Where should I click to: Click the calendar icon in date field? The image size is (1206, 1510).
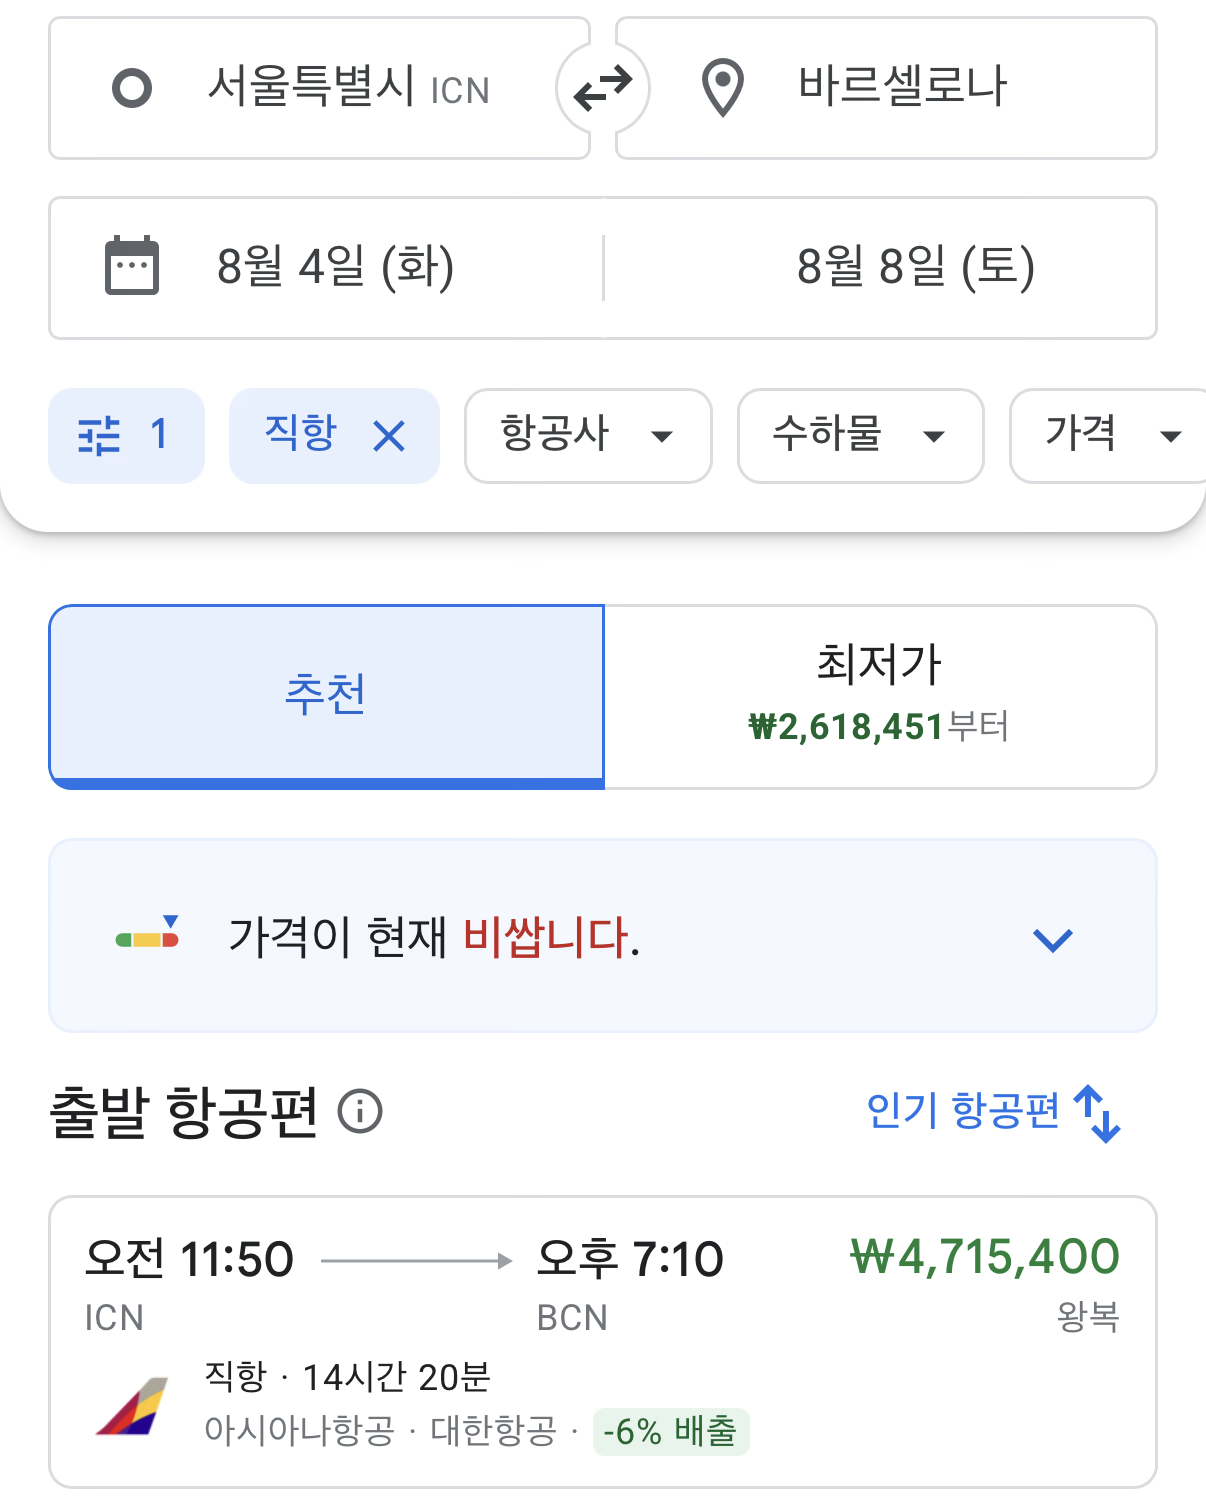(x=132, y=266)
